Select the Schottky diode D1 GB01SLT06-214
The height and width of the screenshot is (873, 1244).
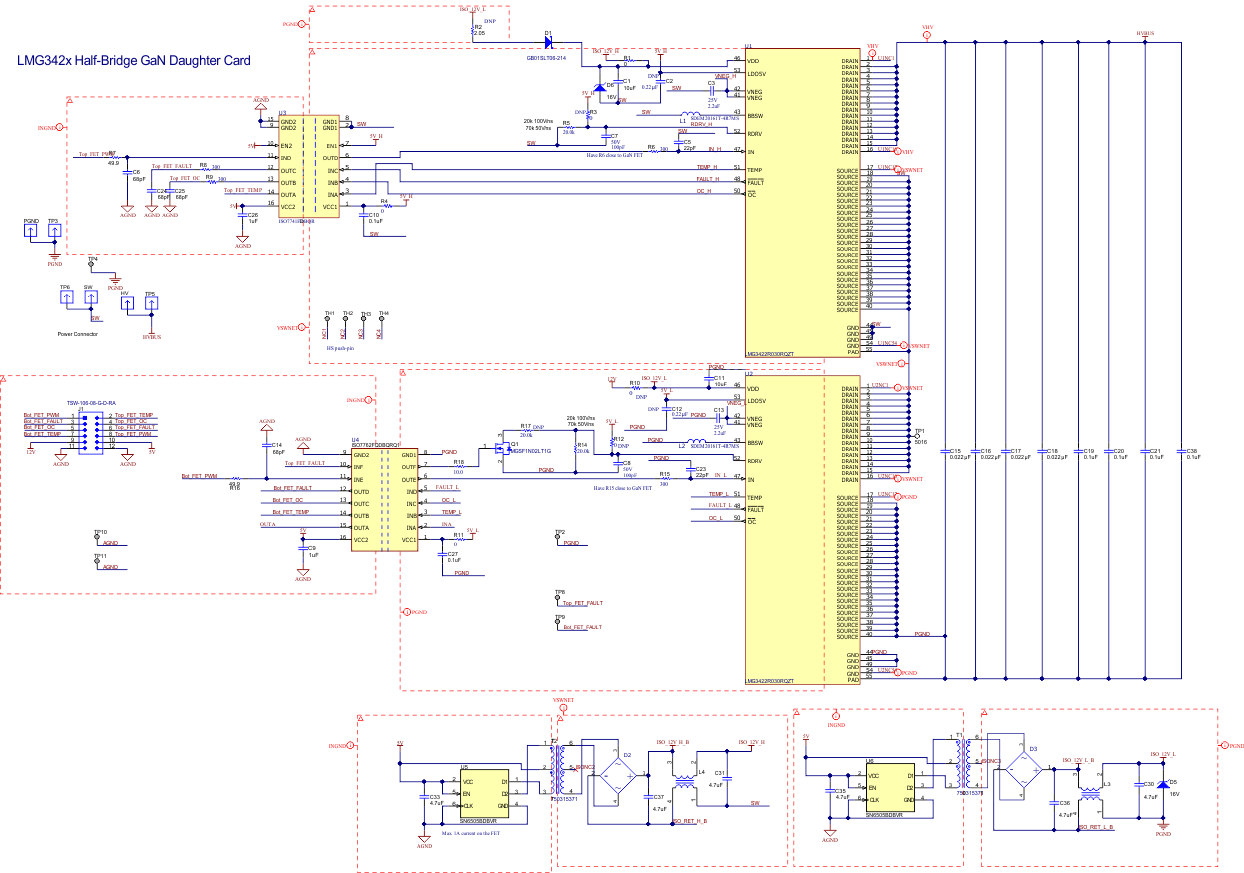pos(546,42)
